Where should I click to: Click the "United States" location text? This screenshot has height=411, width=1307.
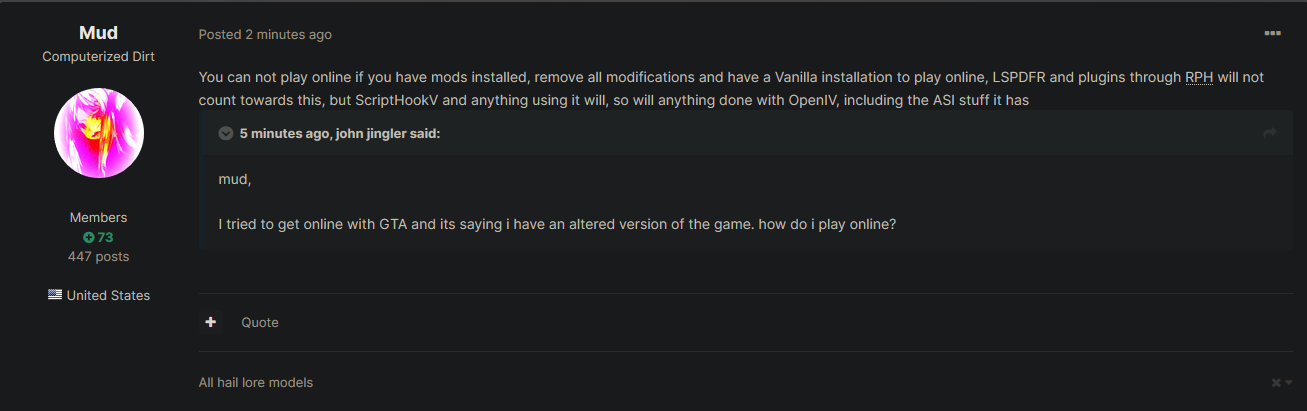point(108,295)
